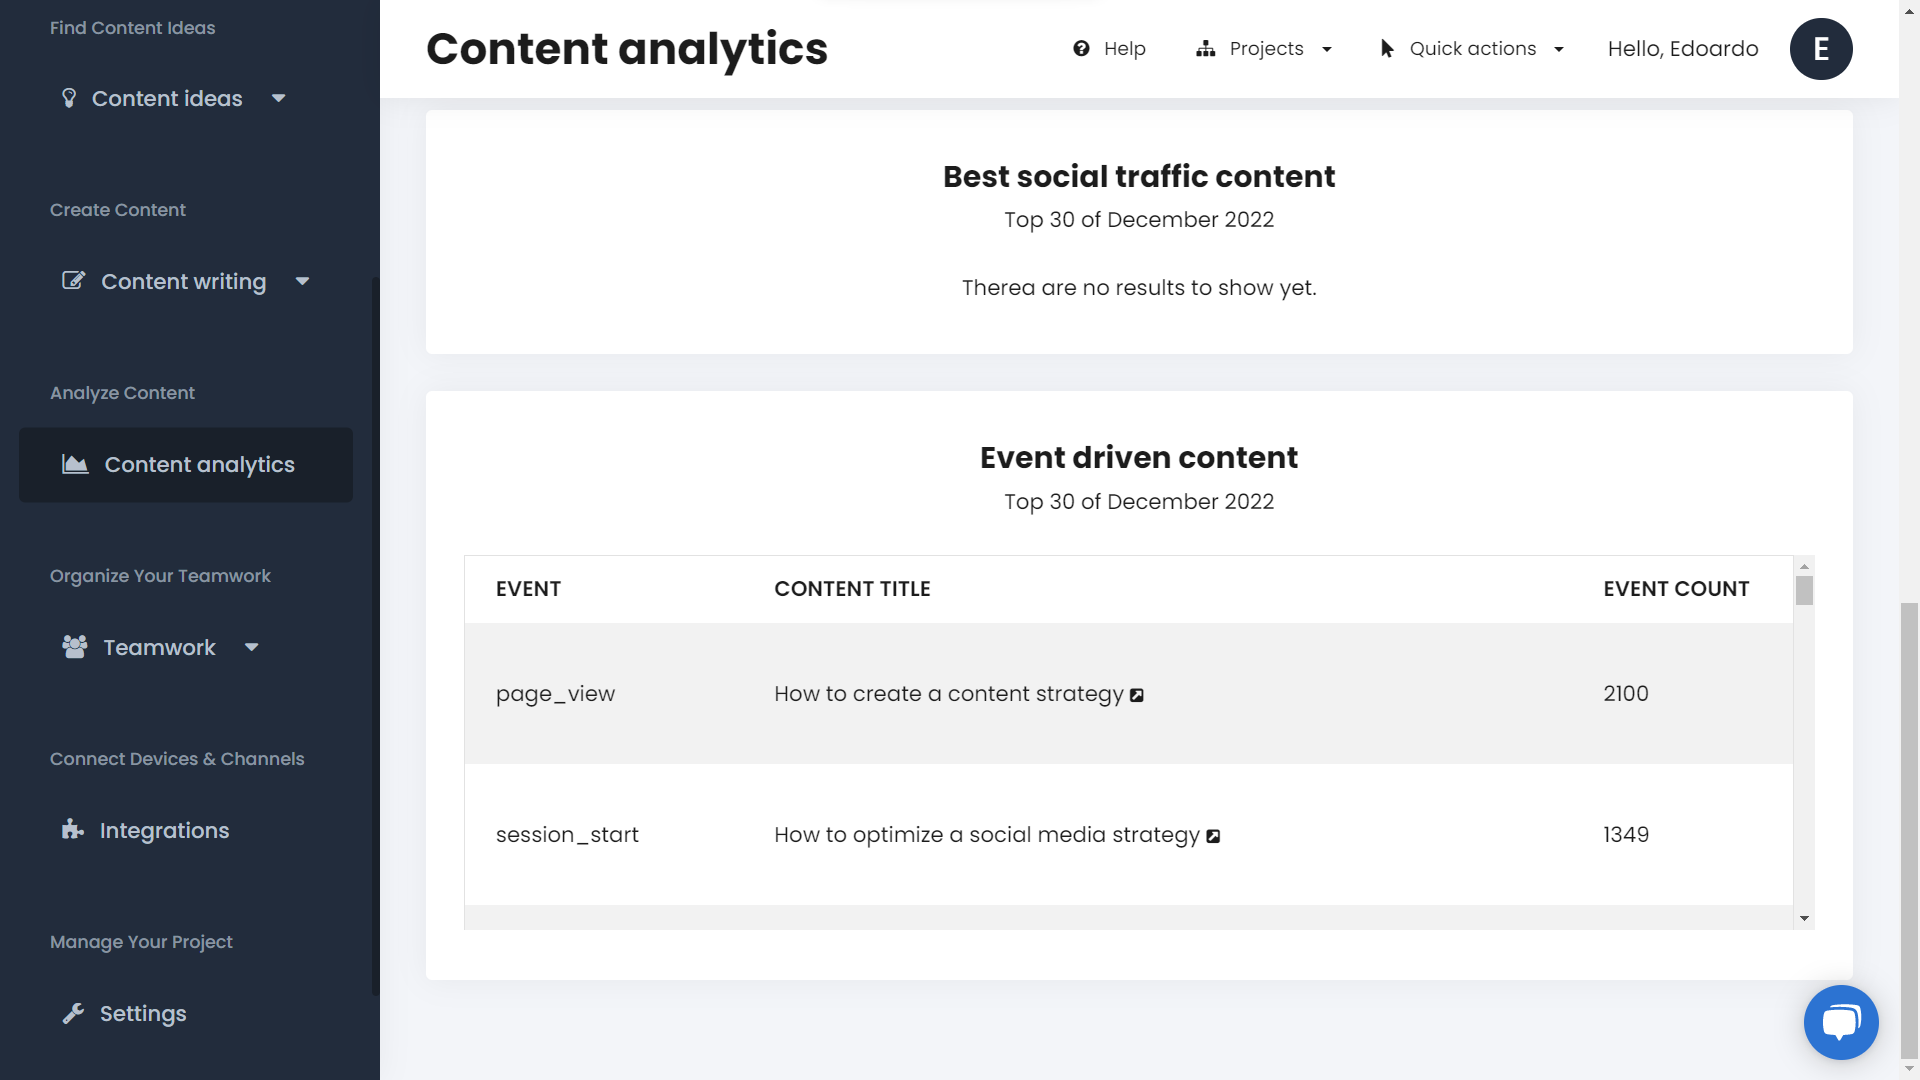Click the Content analytics bar chart icon
Image resolution: width=1920 pixels, height=1080 pixels.
pos(73,464)
